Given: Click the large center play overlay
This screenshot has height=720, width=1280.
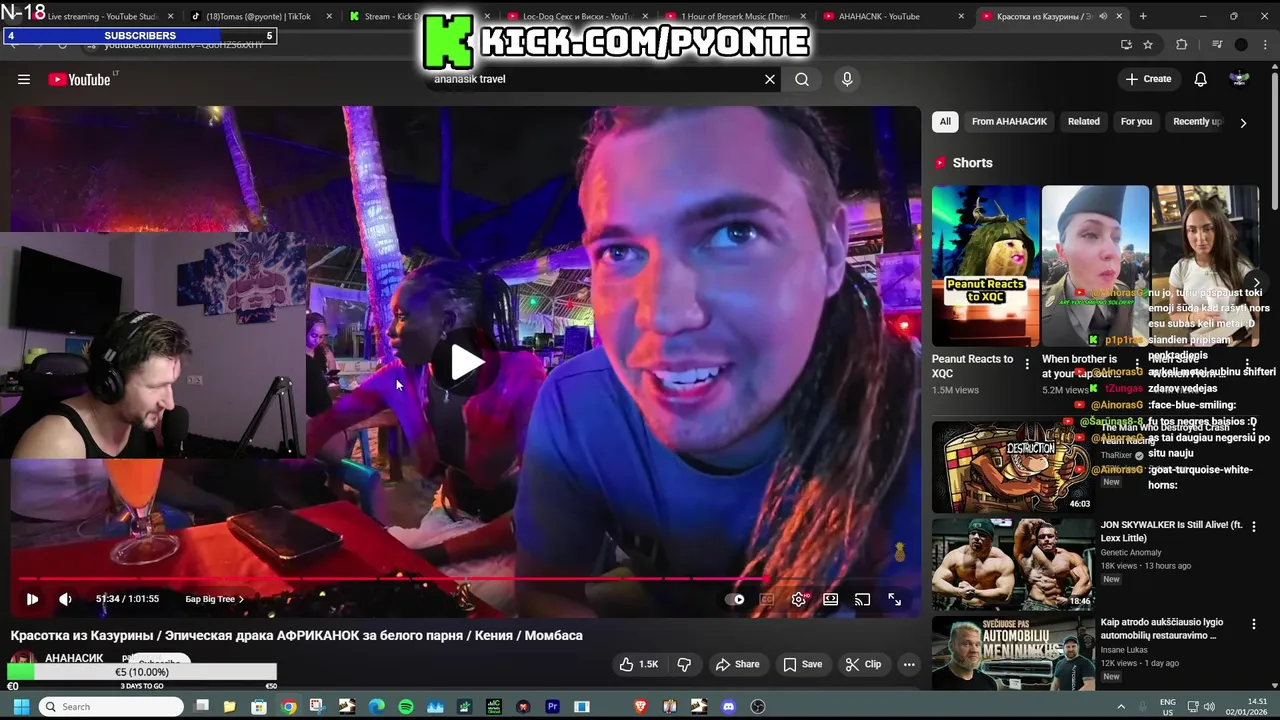Looking at the screenshot, I should point(465,362).
